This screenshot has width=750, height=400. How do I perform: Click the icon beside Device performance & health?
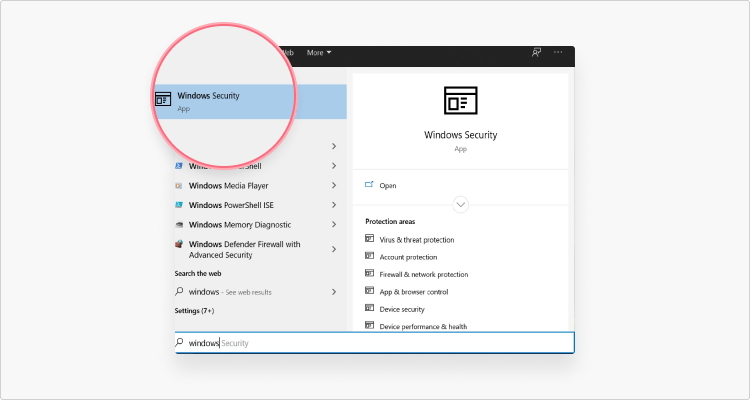369,325
